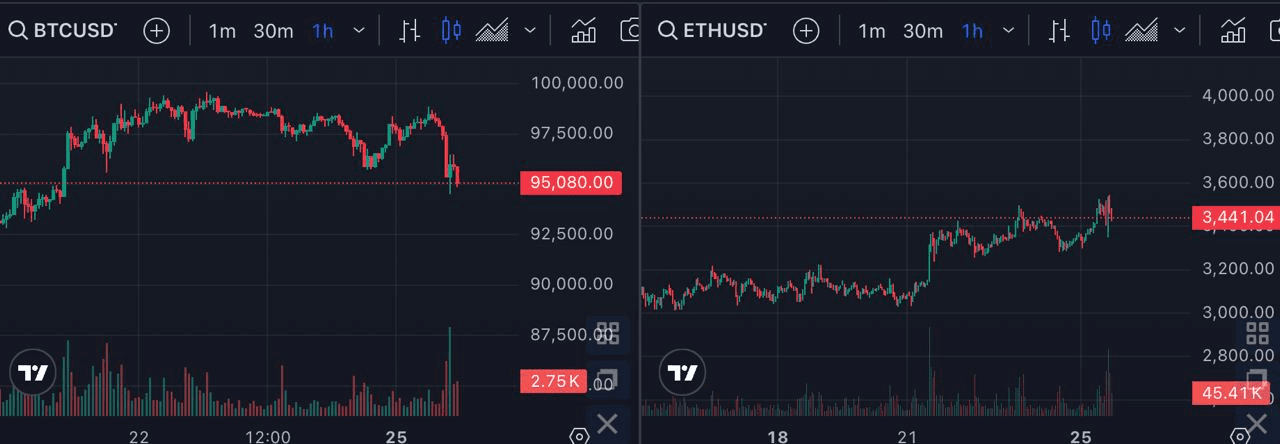
Task: Add a symbol to the BTCUSD chart
Action: [156, 30]
